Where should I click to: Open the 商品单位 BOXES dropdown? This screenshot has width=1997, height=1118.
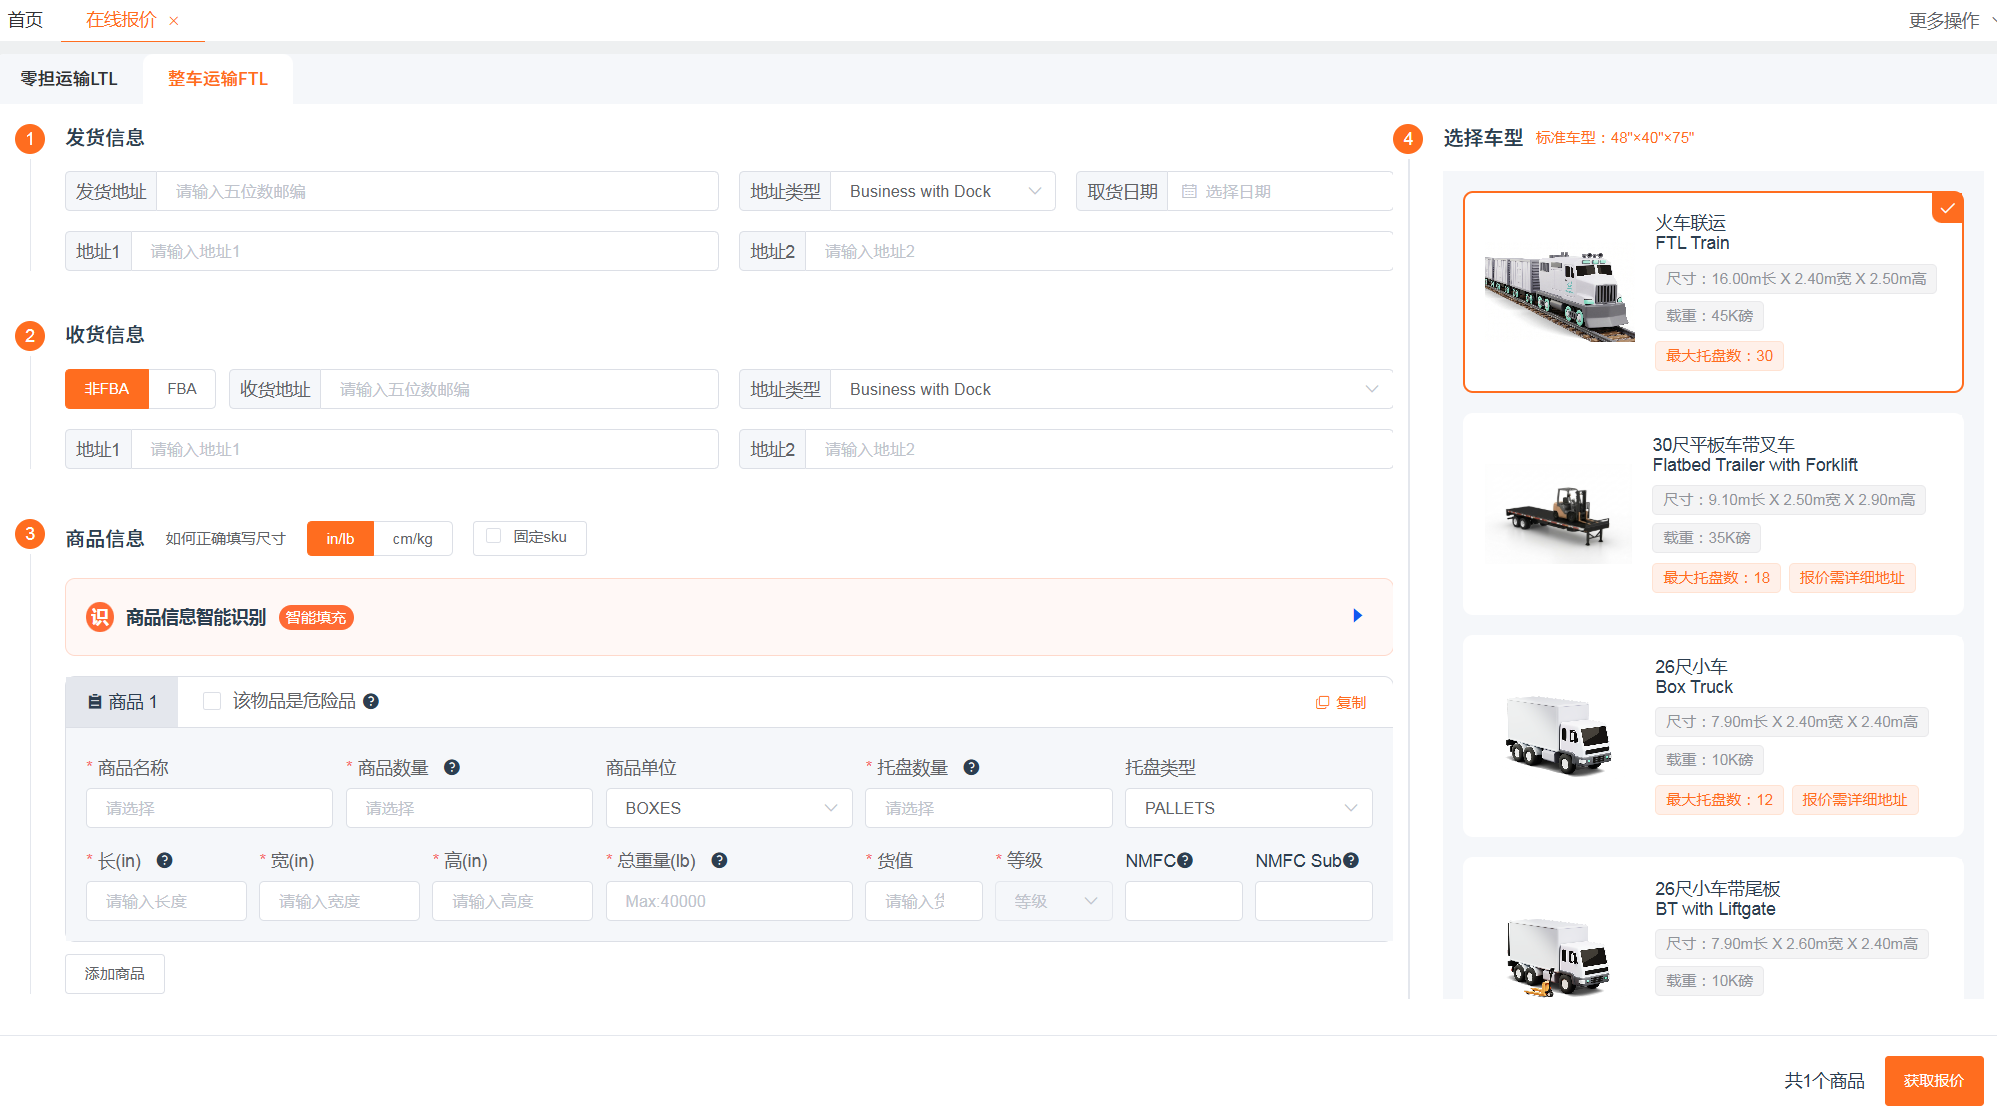729,808
